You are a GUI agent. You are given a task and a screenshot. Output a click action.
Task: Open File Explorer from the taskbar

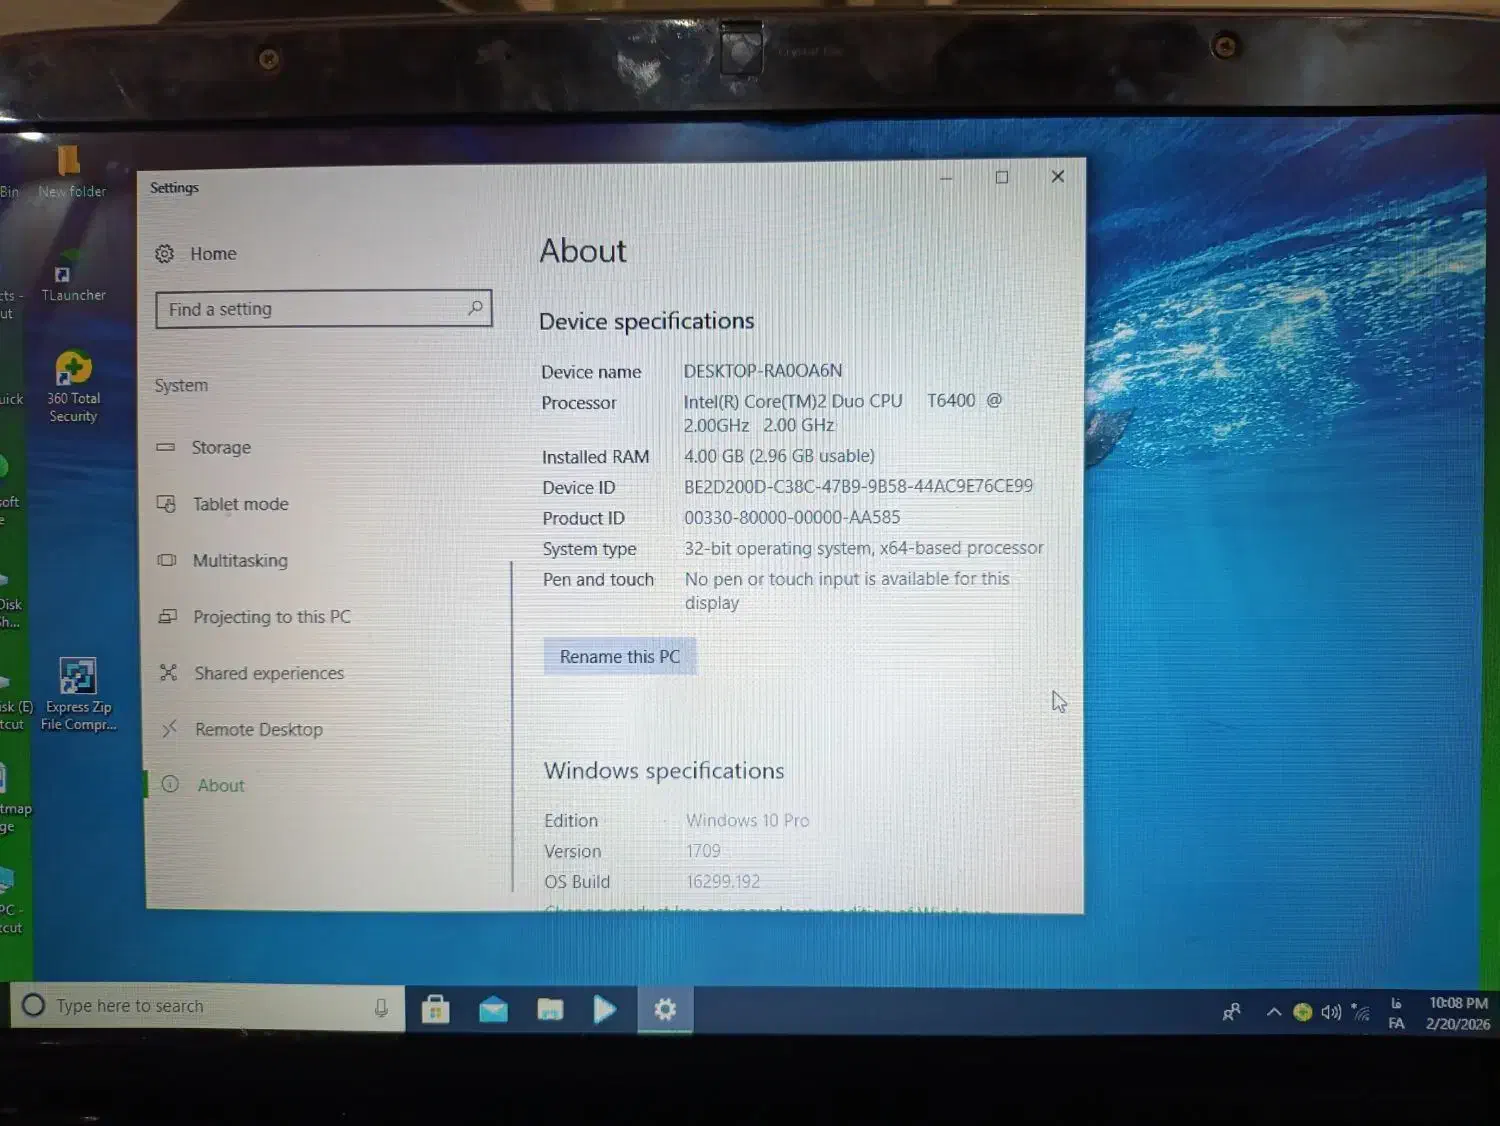550,1010
